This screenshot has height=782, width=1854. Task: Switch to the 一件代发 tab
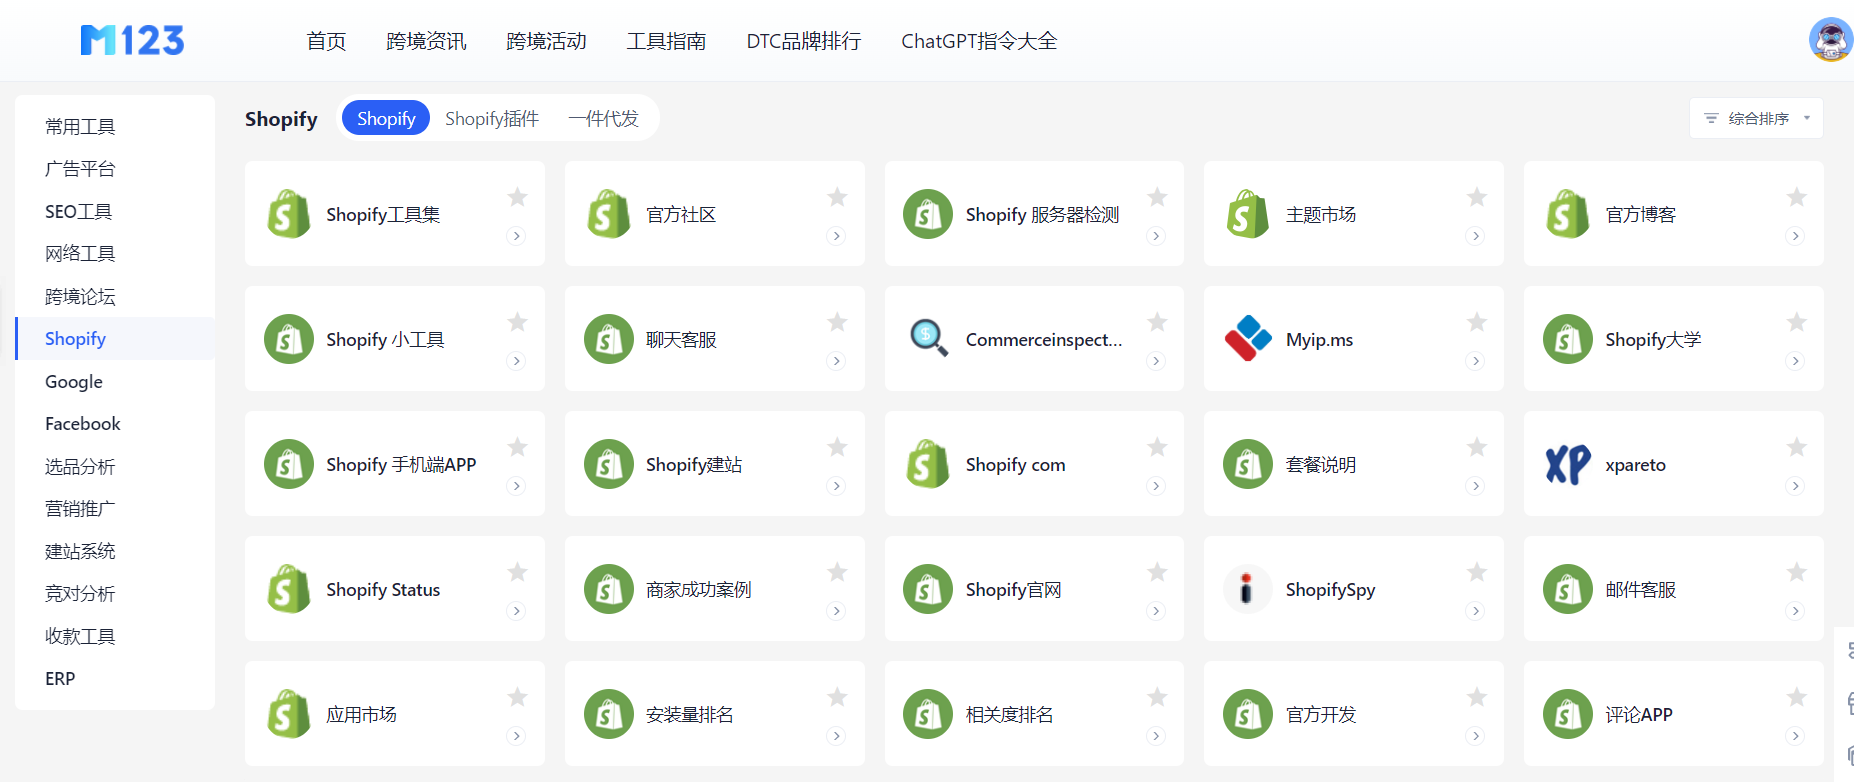(603, 118)
